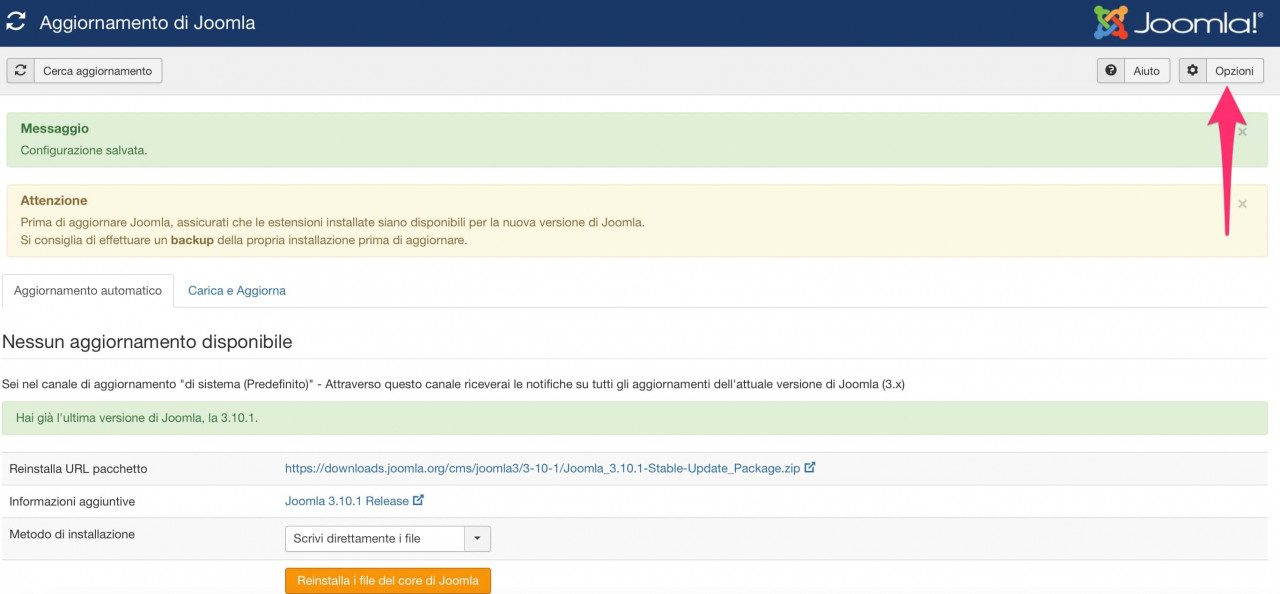The height and width of the screenshot is (594, 1280).
Task: Click the Joomla! logo
Action: (x=1178, y=23)
